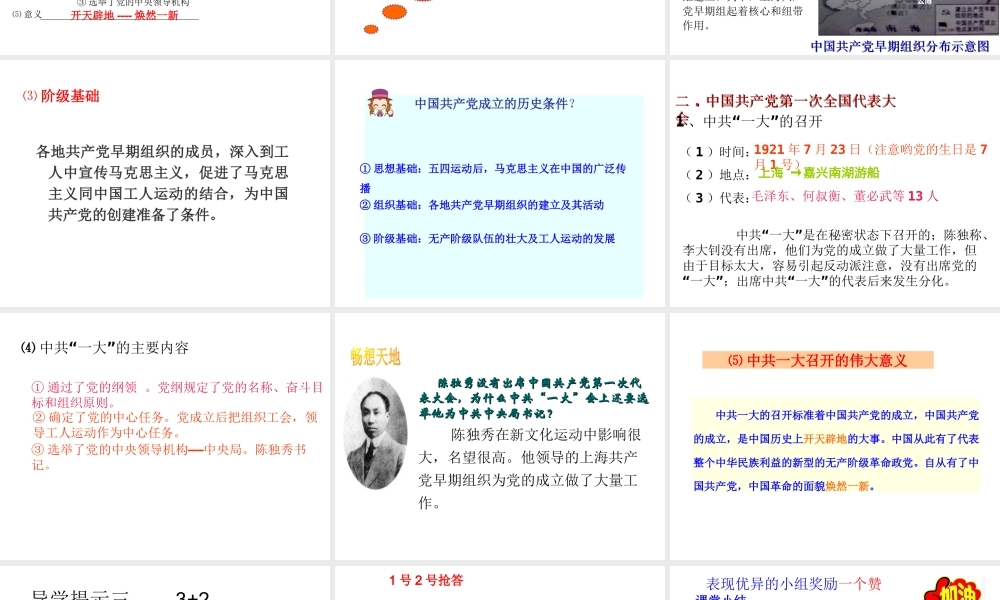Click the text 党早期组织起着核心和纽带作用

(x=742, y=18)
